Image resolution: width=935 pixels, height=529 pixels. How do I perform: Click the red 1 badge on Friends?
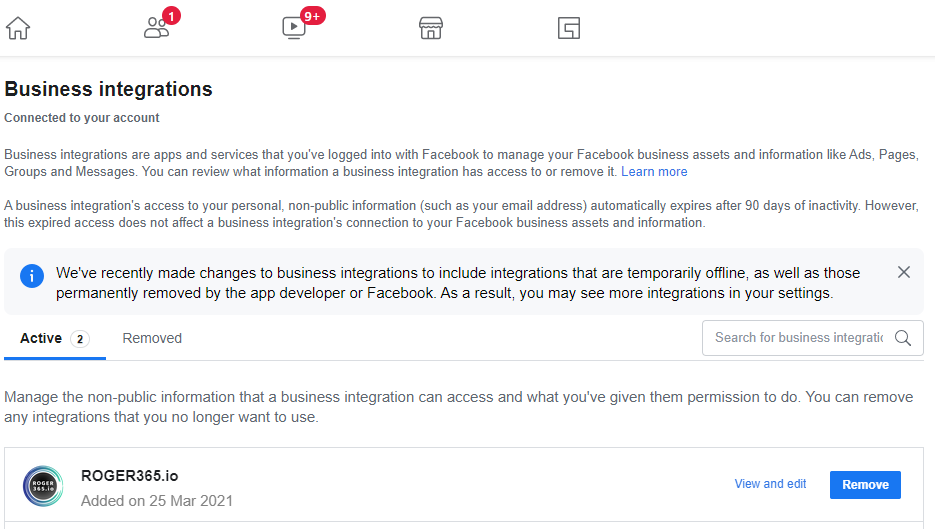click(x=171, y=15)
